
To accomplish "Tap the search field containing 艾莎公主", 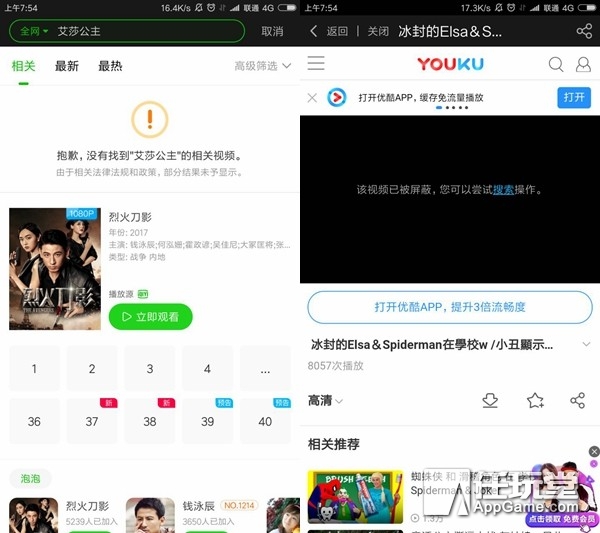I will 127,31.
